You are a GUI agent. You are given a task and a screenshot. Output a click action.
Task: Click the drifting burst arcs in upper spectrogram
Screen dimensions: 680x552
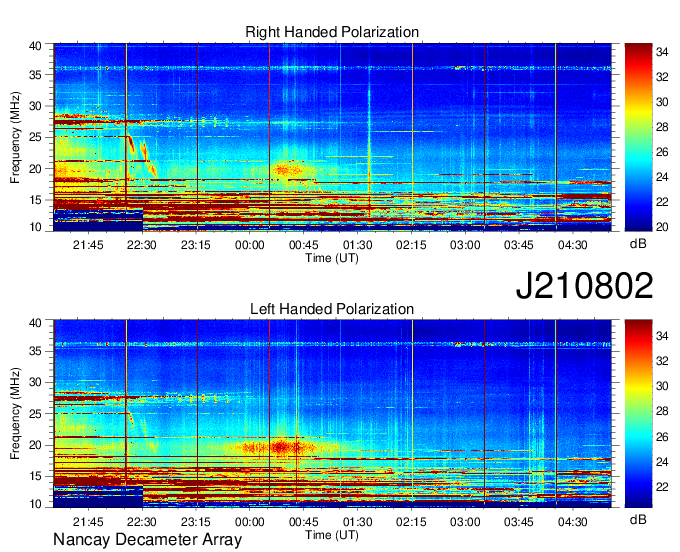pyautogui.click(x=142, y=156)
